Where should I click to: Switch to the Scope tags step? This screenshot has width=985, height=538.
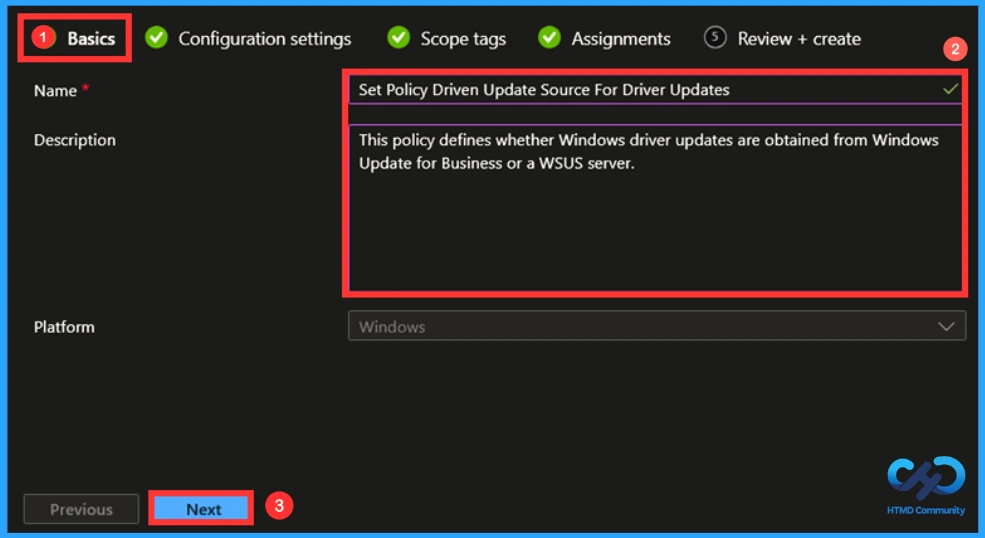(x=463, y=39)
